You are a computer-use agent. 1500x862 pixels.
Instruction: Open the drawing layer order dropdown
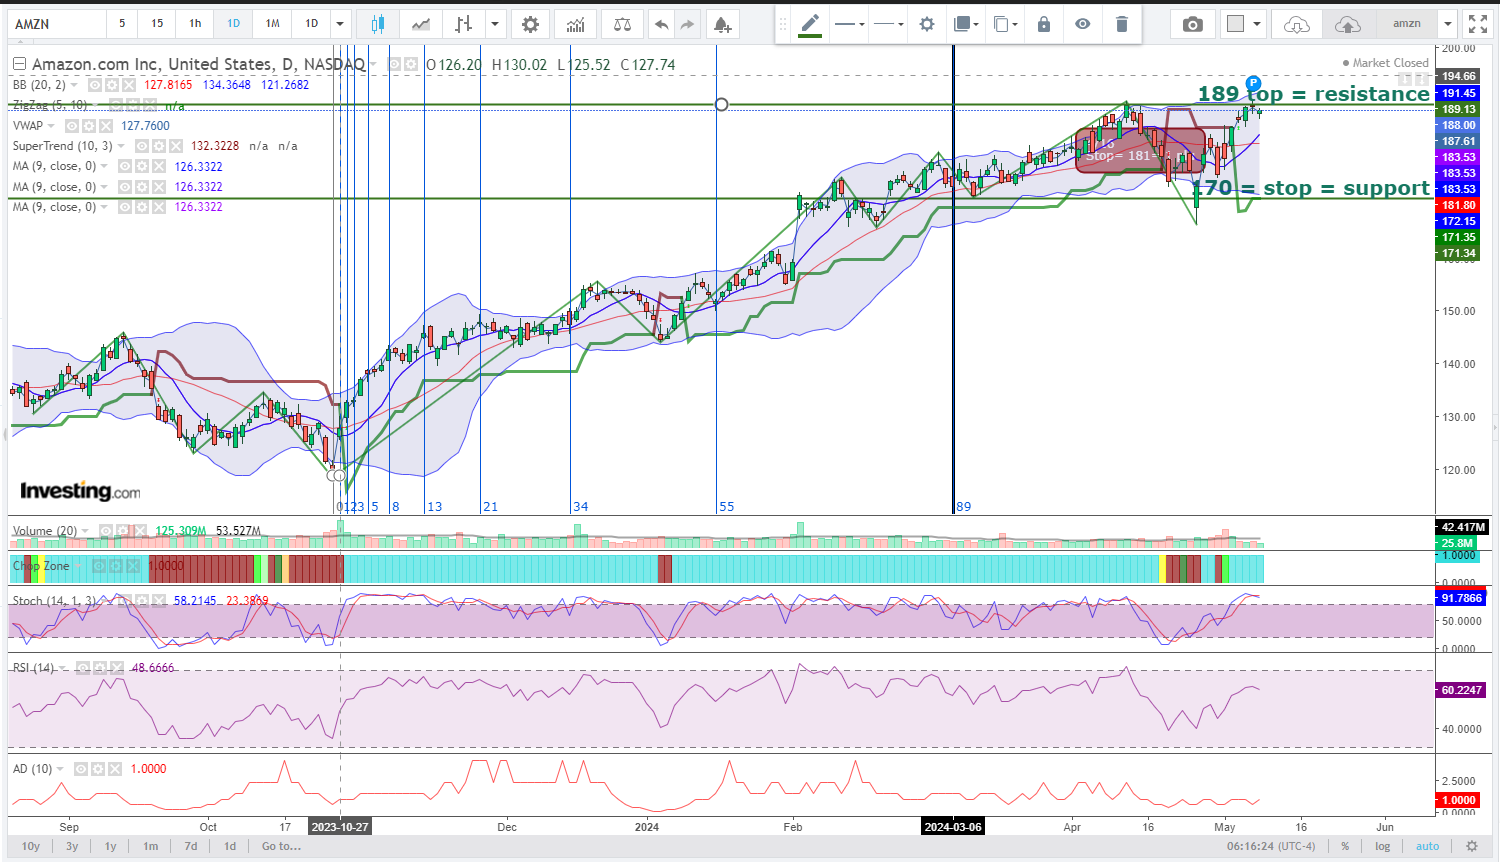click(965, 24)
